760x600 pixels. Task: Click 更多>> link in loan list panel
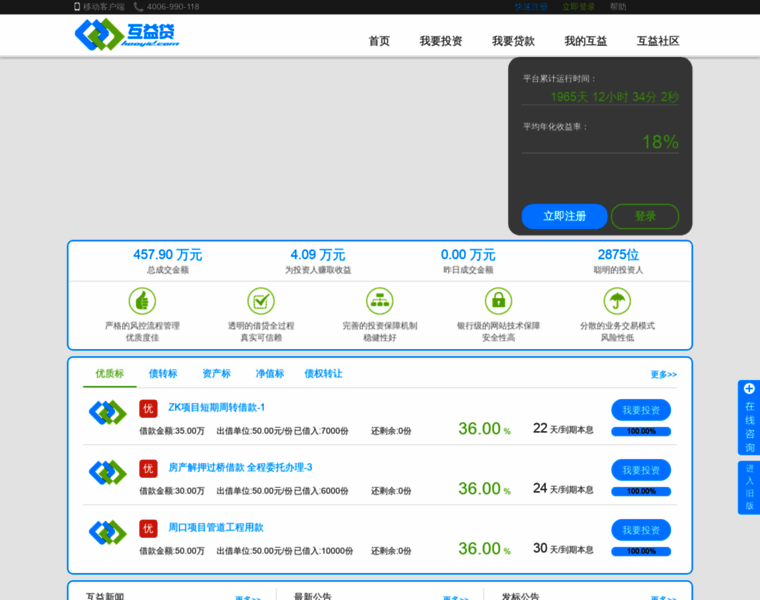pos(664,374)
